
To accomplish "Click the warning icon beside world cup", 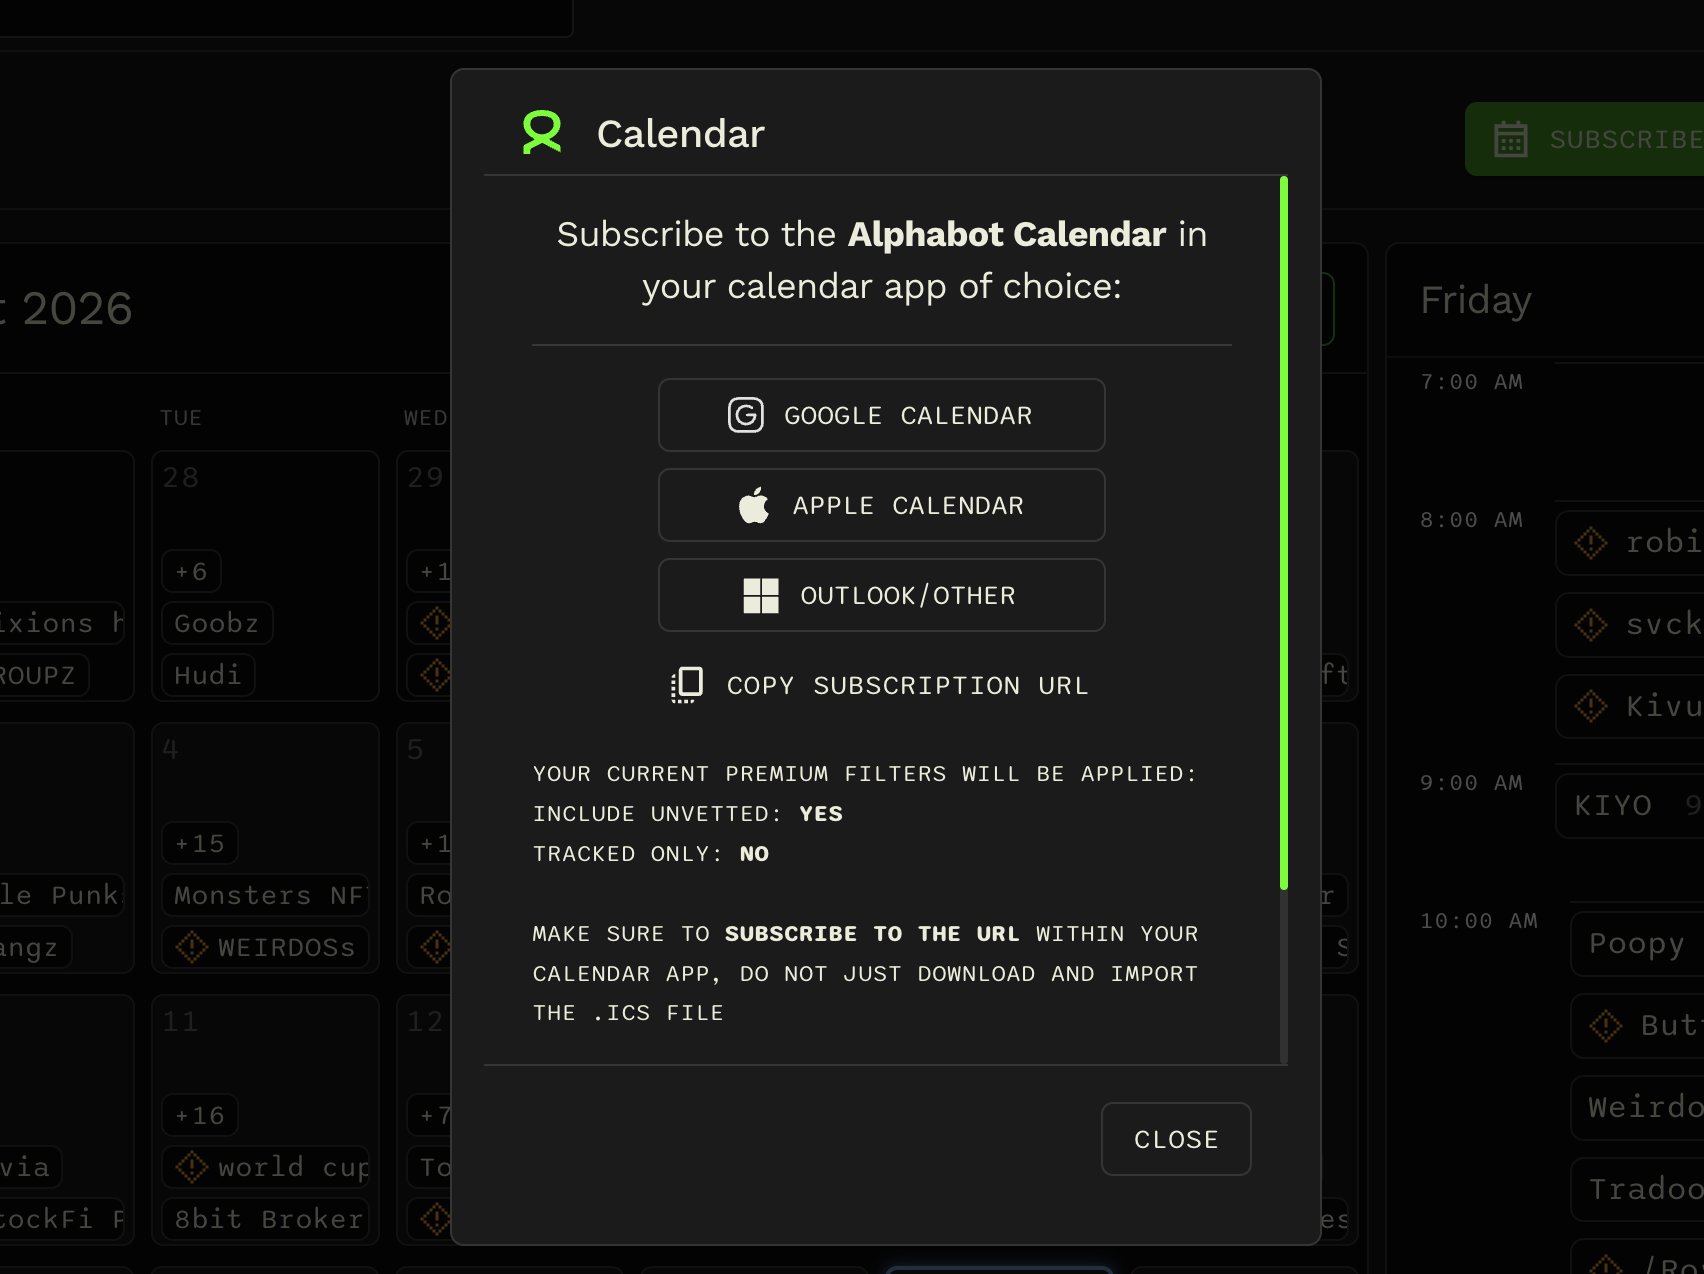I will (192, 1167).
